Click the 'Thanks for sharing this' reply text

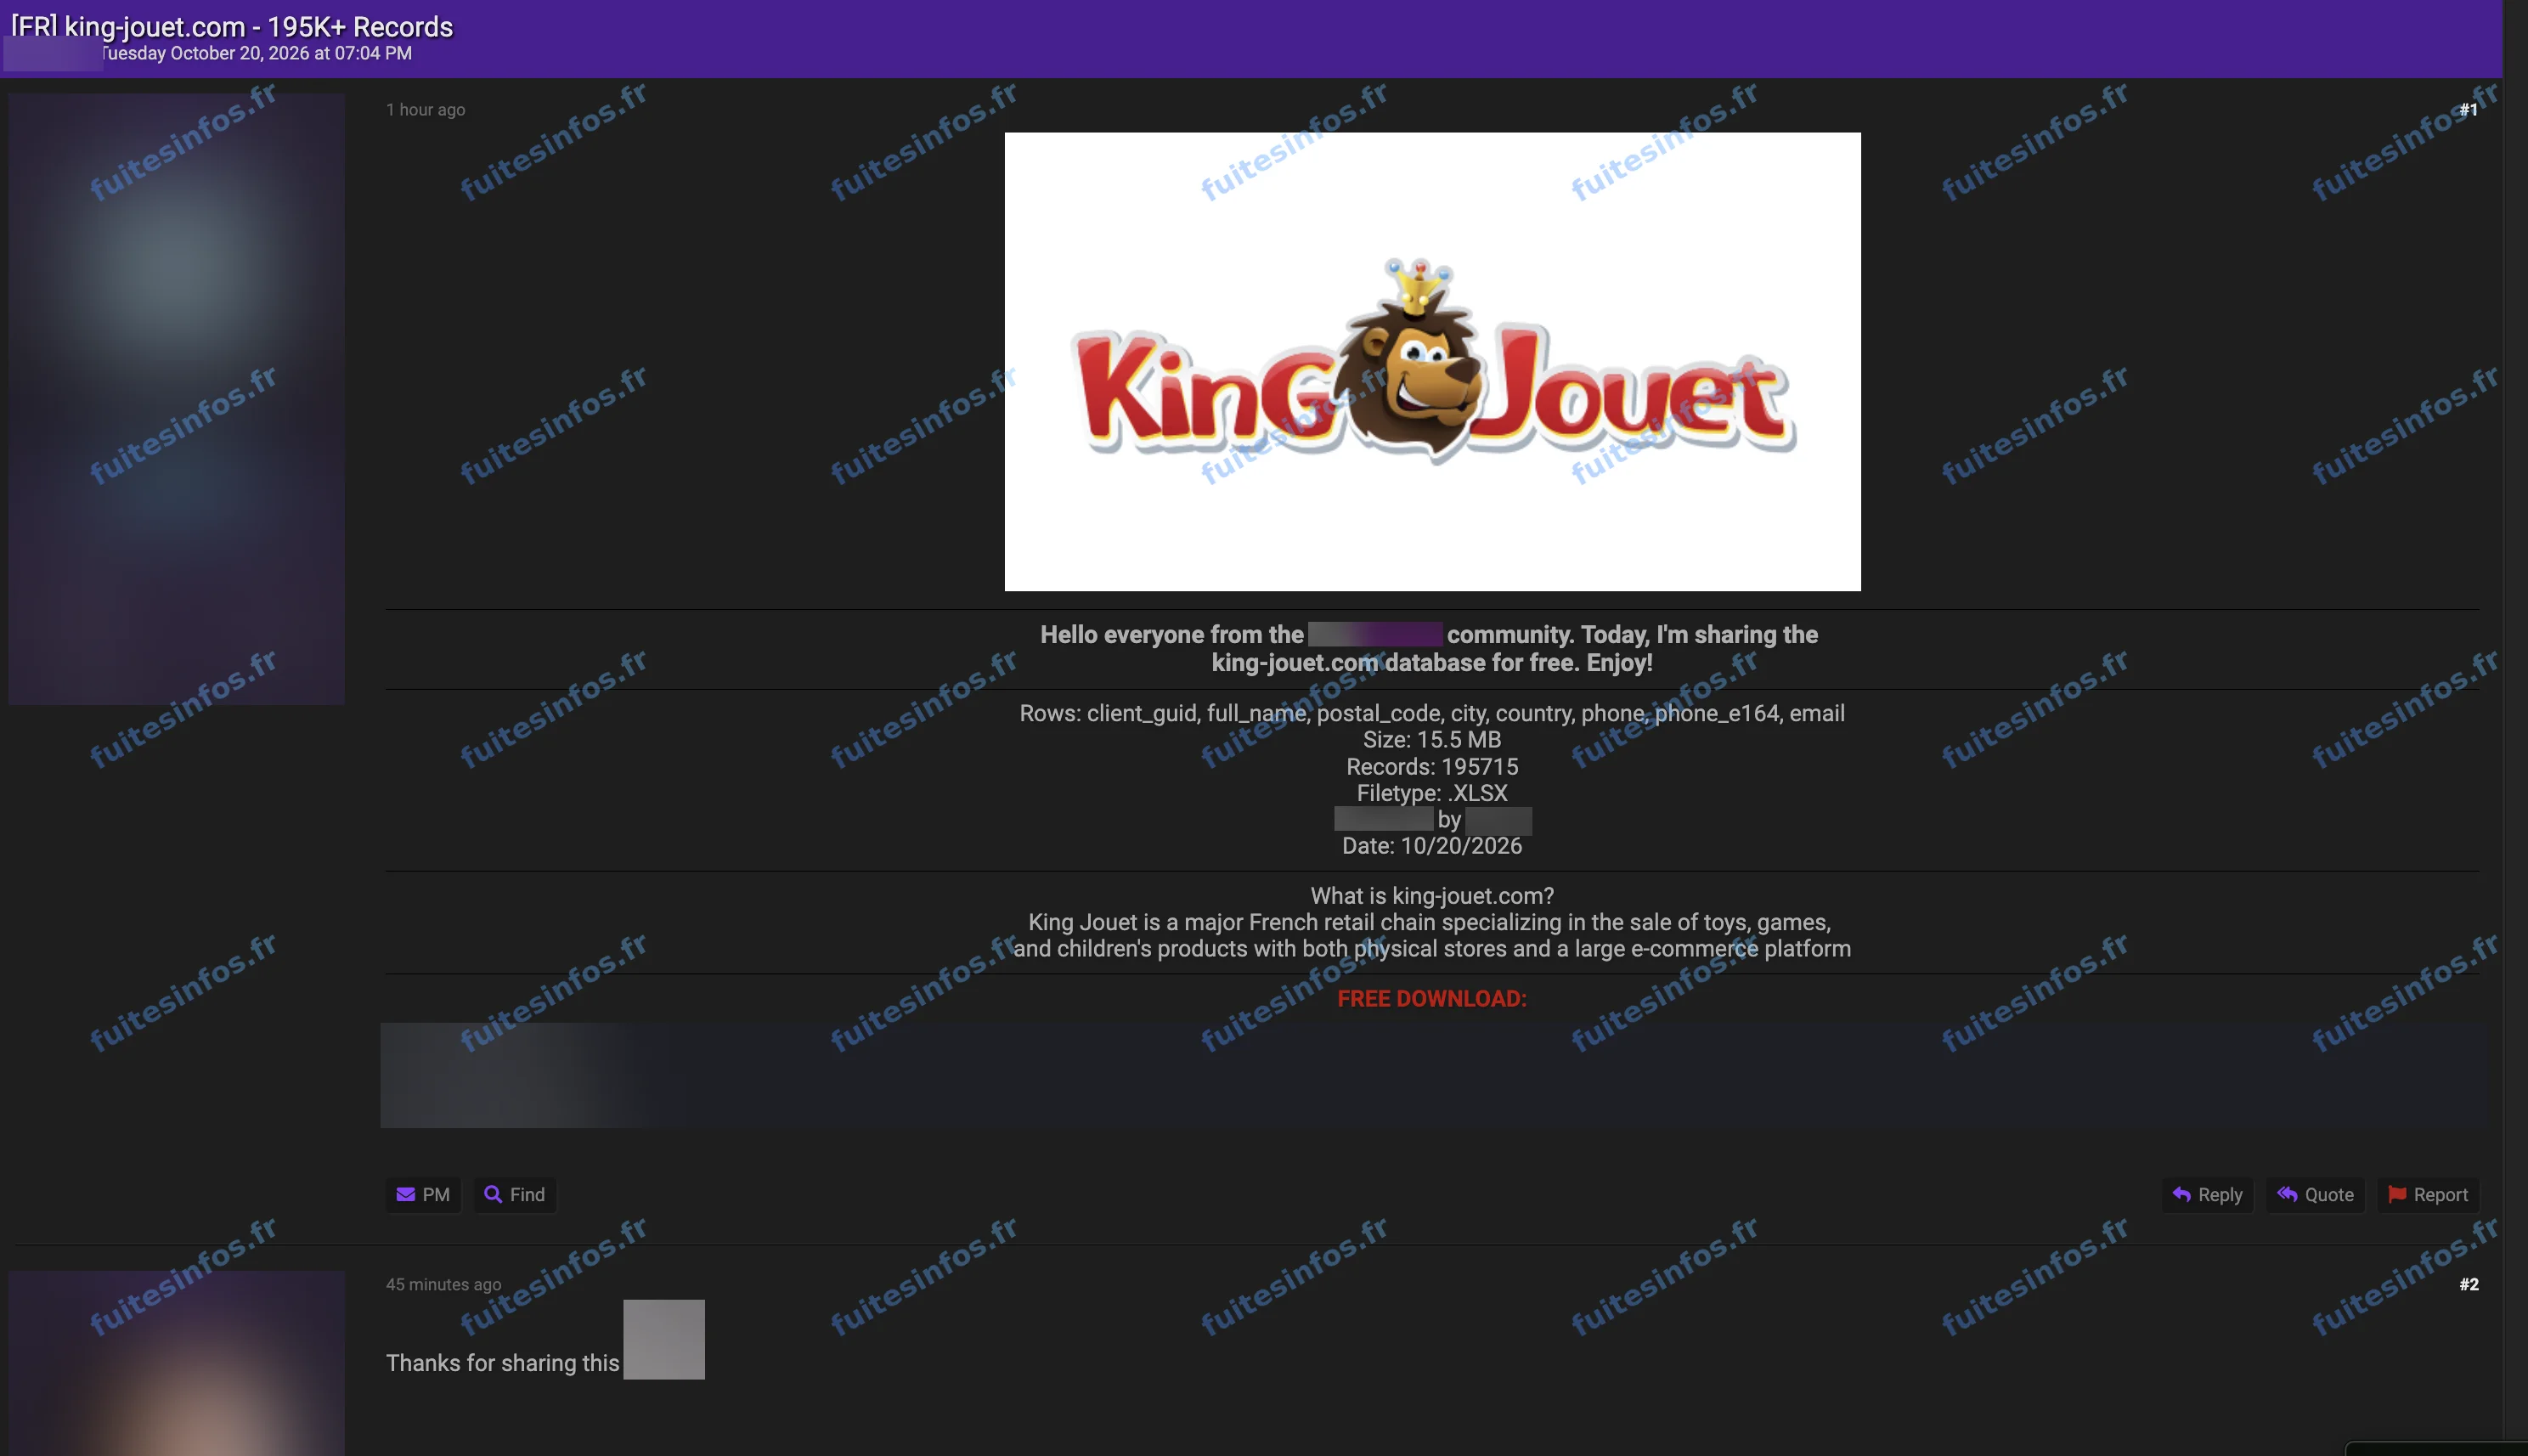[x=503, y=1363]
